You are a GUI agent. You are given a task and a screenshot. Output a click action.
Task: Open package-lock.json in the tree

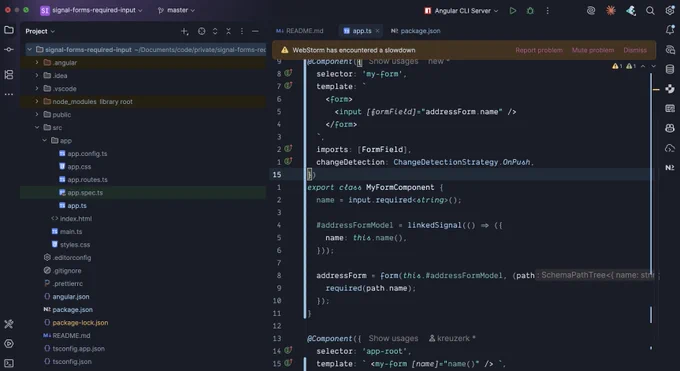tap(80, 323)
